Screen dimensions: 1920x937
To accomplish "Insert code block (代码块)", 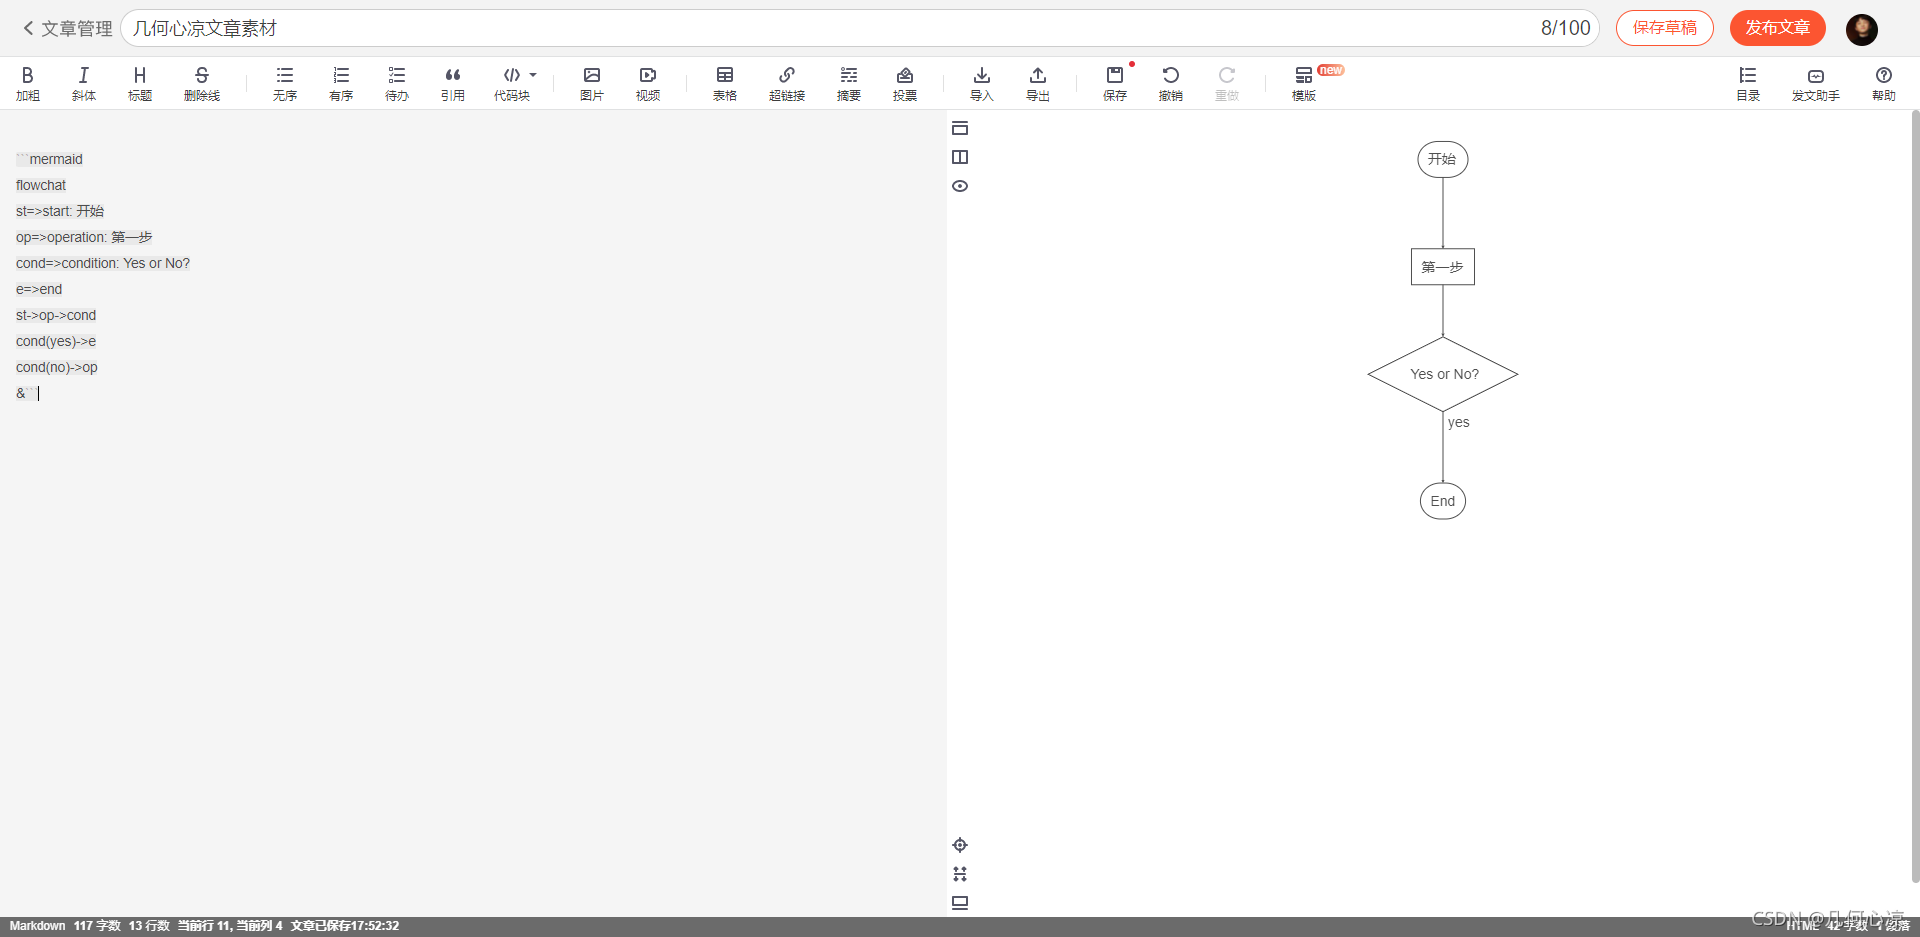I will coord(512,83).
